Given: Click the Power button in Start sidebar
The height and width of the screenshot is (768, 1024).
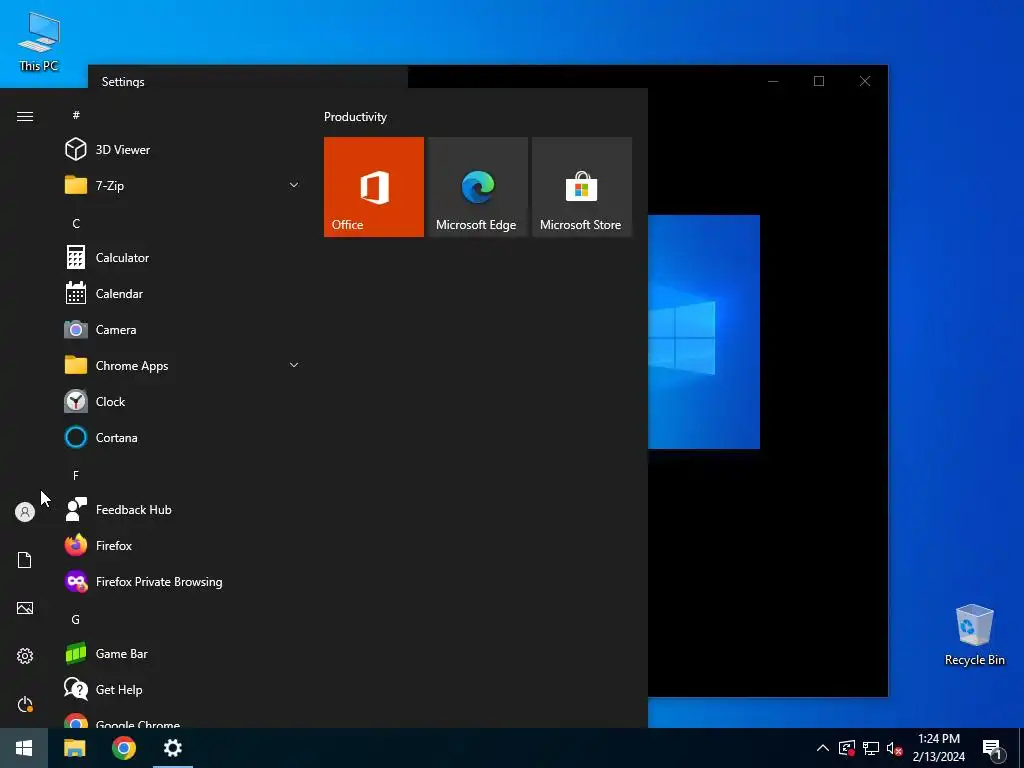Looking at the screenshot, I should coord(25,704).
